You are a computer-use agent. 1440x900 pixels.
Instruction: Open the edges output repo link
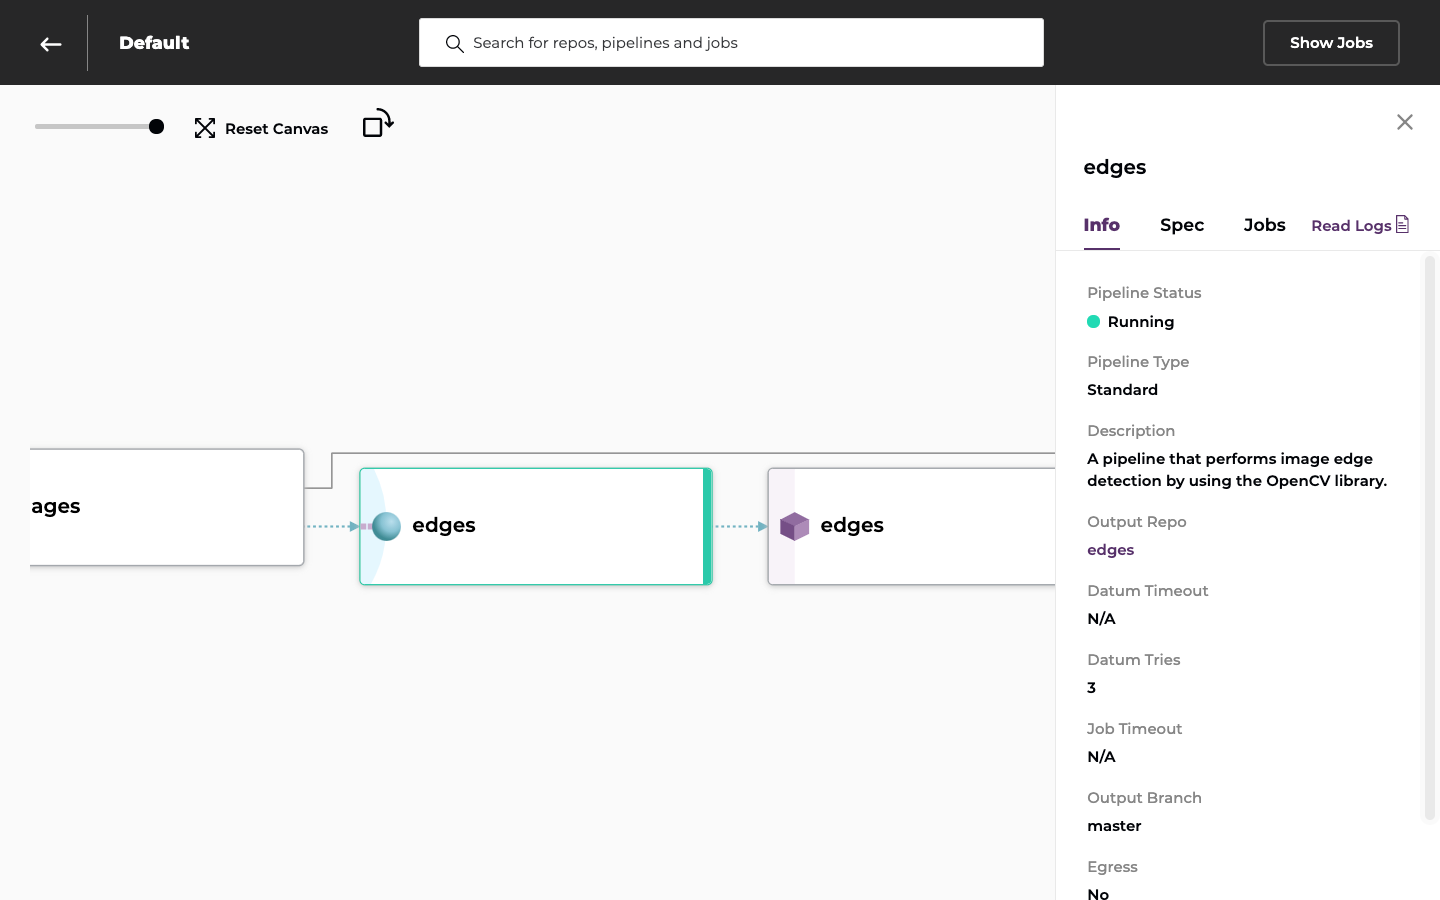(1110, 550)
